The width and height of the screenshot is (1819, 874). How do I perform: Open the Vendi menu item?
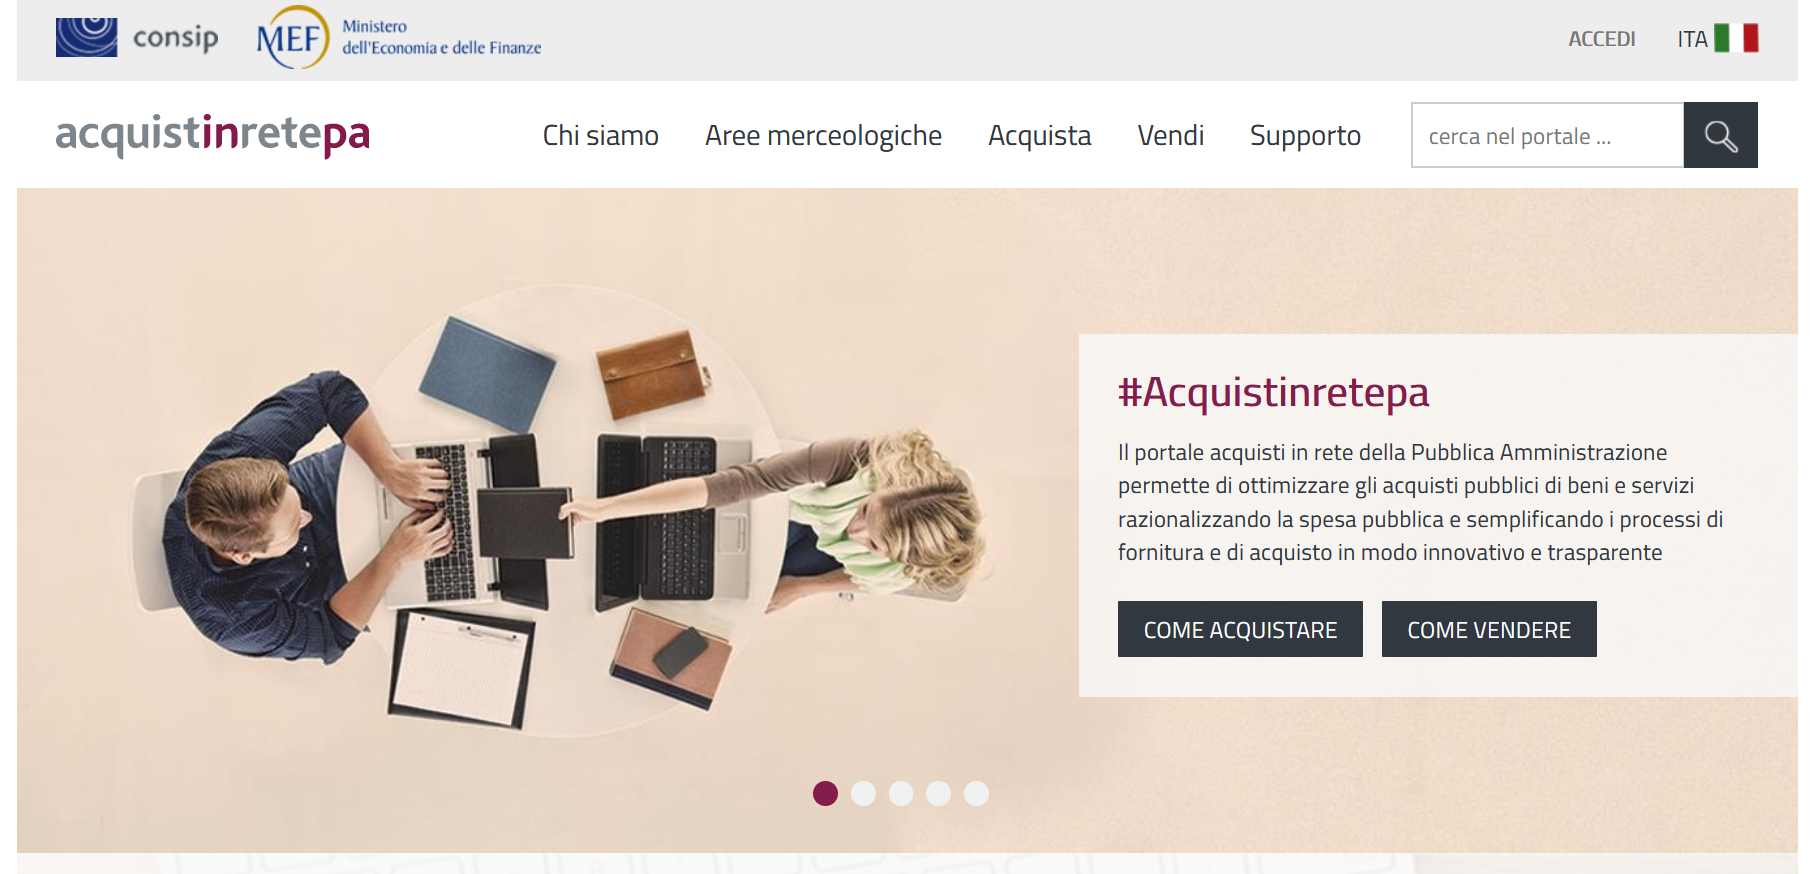1170,135
